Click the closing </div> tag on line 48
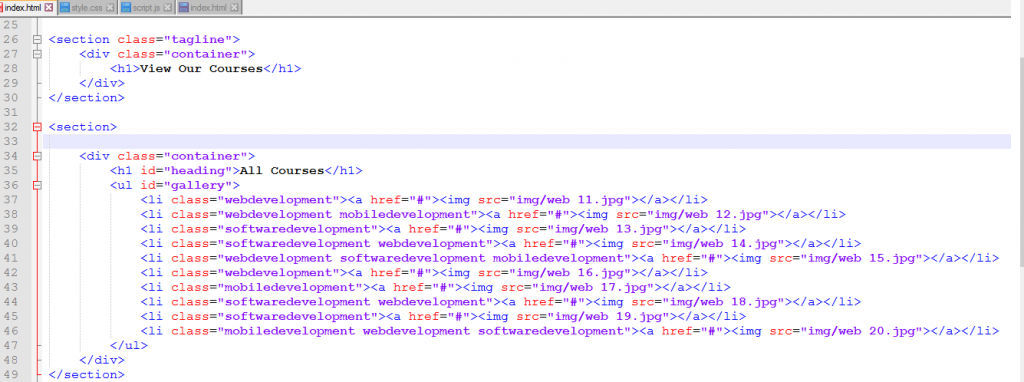Screen dimensions: 1024x382 (x=102, y=360)
